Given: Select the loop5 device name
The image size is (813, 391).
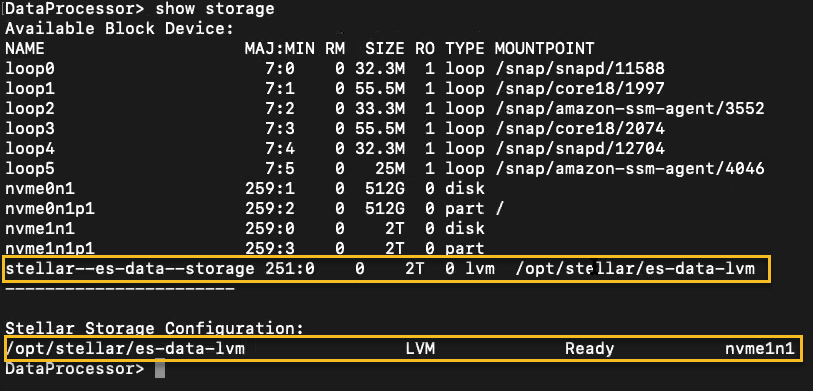Looking at the screenshot, I should tap(30, 169).
